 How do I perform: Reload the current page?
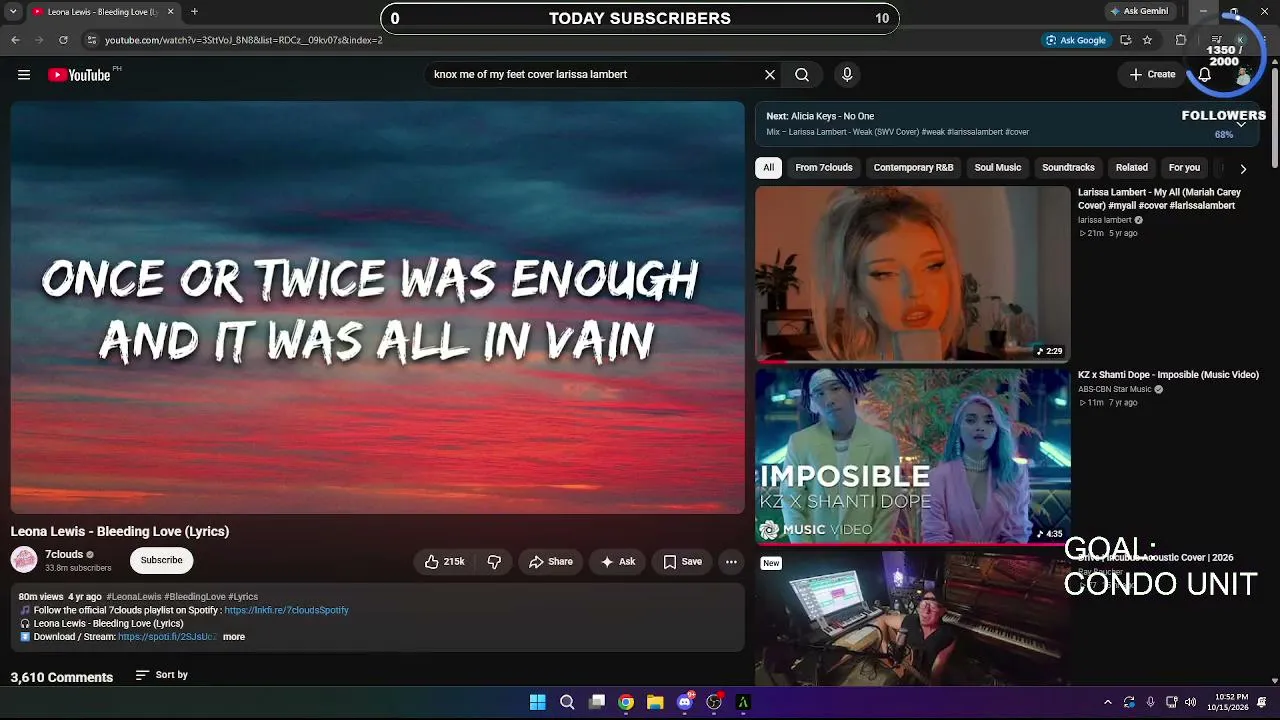pyautogui.click(x=63, y=40)
